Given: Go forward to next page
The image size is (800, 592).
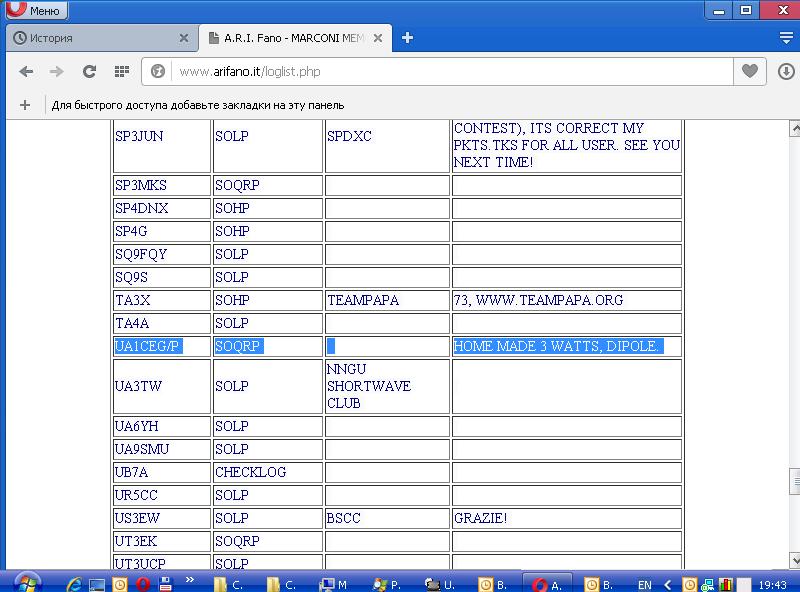Looking at the screenshot, I should pos(57,72).
